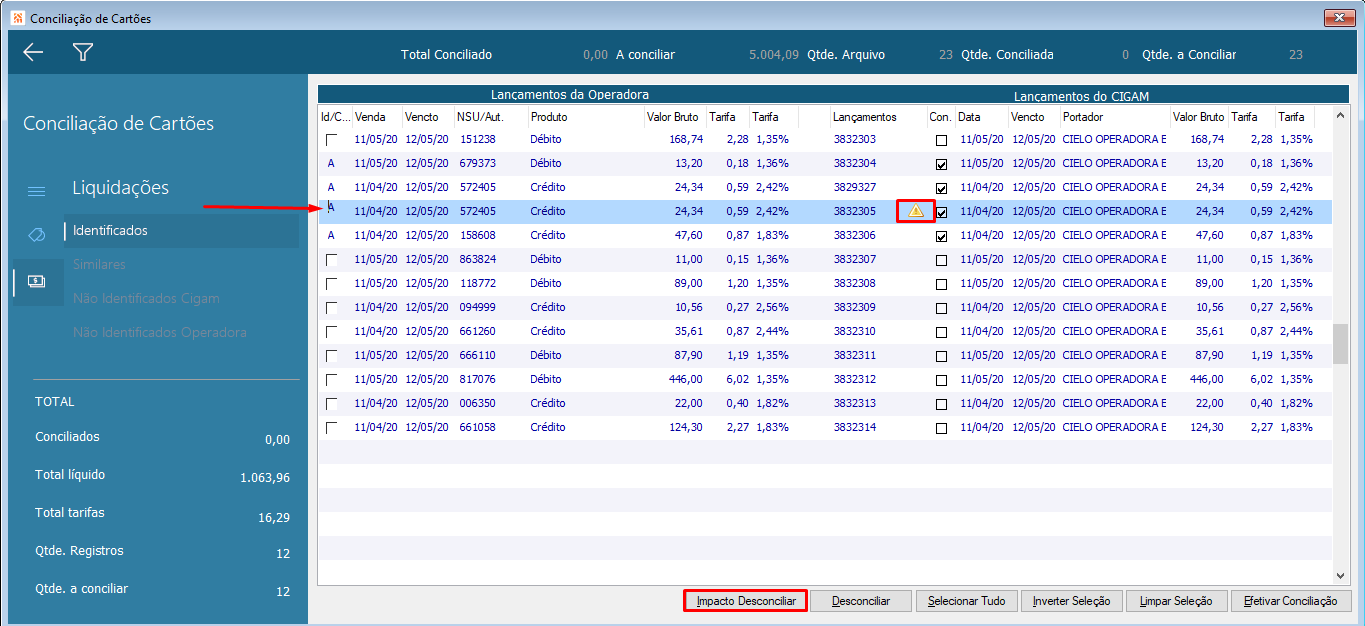Open the filter funnel icon
The image size is (1365, 626).
coord(83,53)
